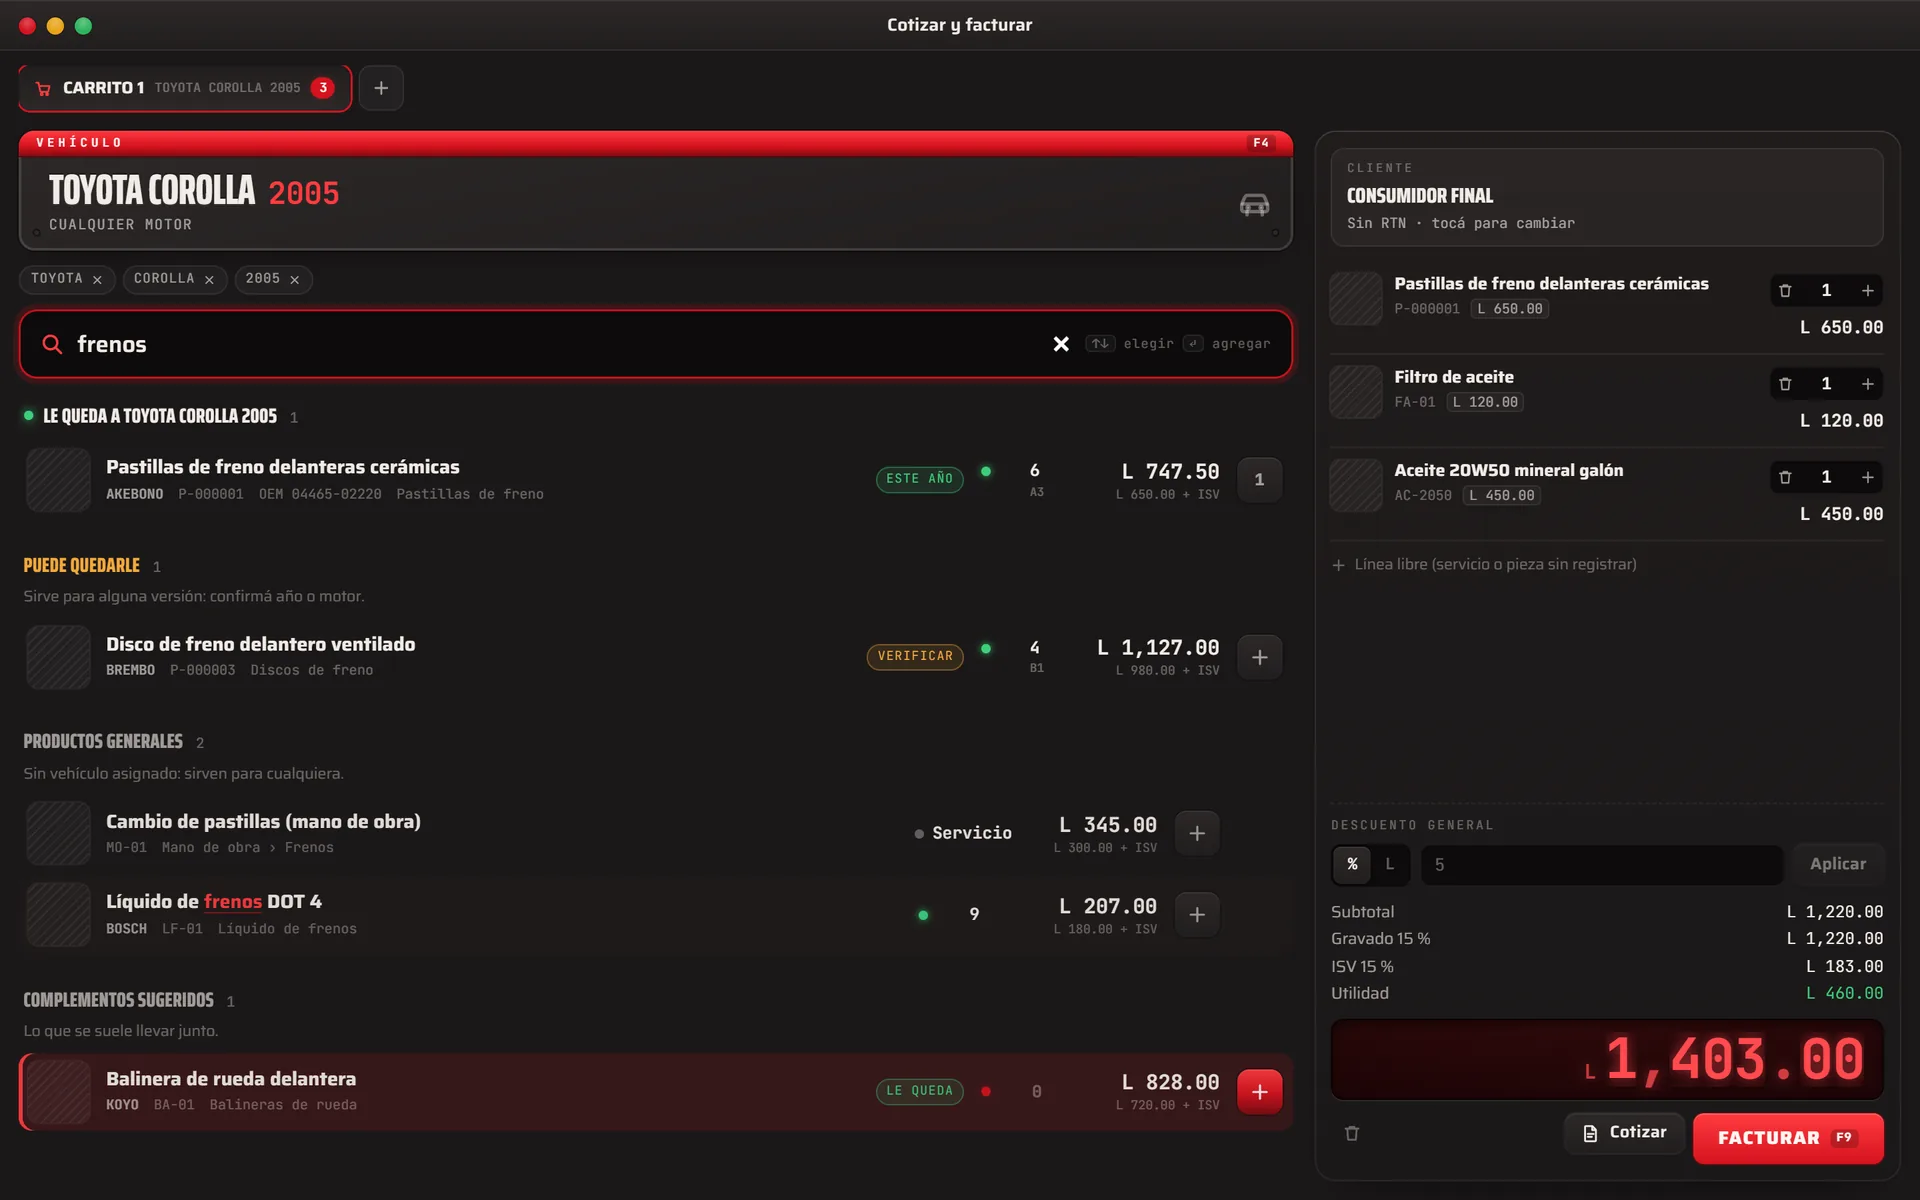Viewport: 1920px width, 1200px height.
Task: Select Disco de freno delantero ventilado row
Action: (655, 657)
